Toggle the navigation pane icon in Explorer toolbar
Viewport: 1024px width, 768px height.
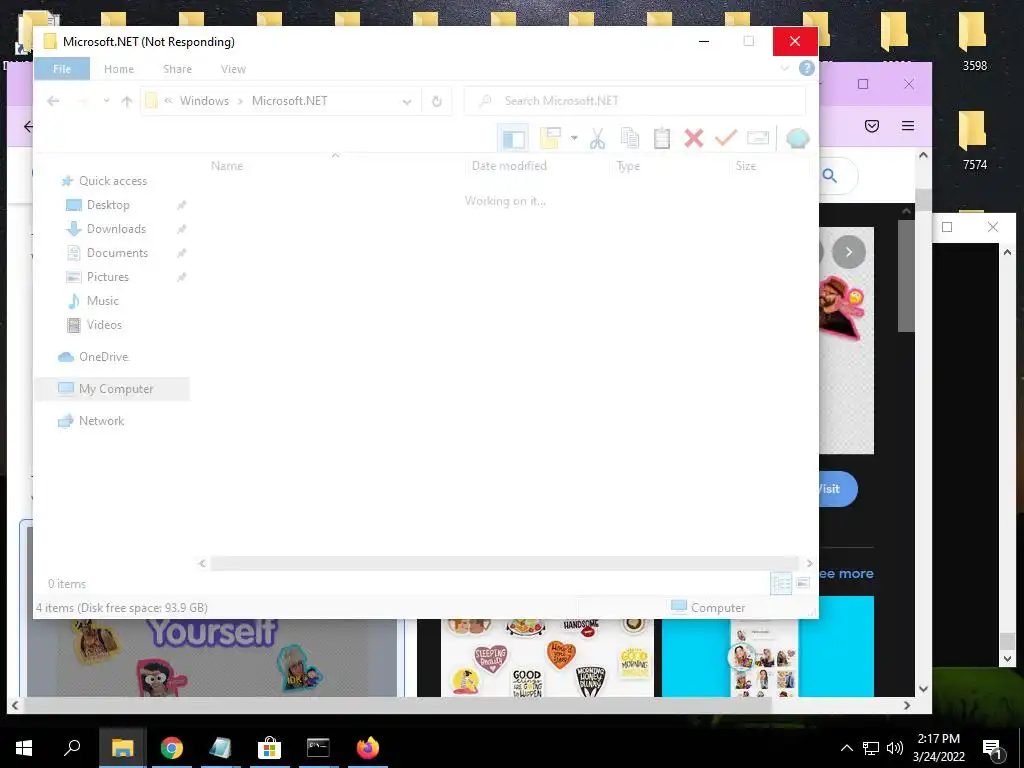(x=513, y=138)
